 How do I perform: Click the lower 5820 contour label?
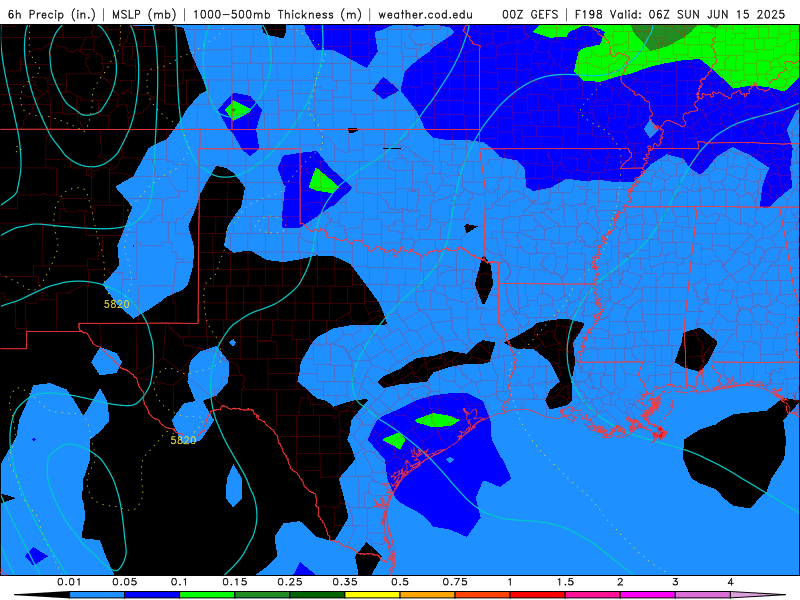click(x=183, y=440)
